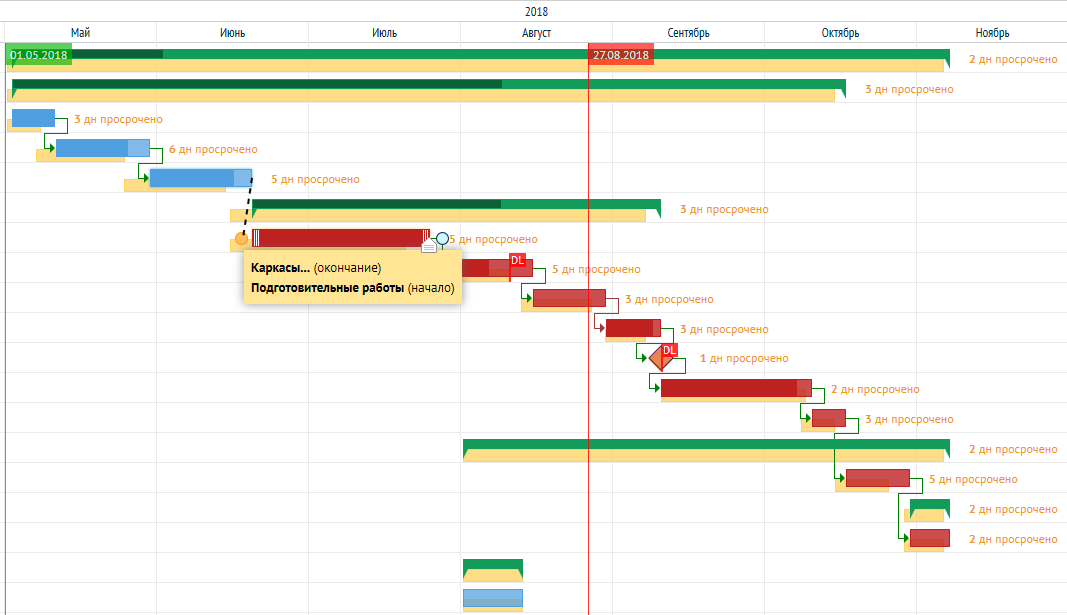
Task: Click the 01.05.2018 project start label
Action: tap(39, 55)
